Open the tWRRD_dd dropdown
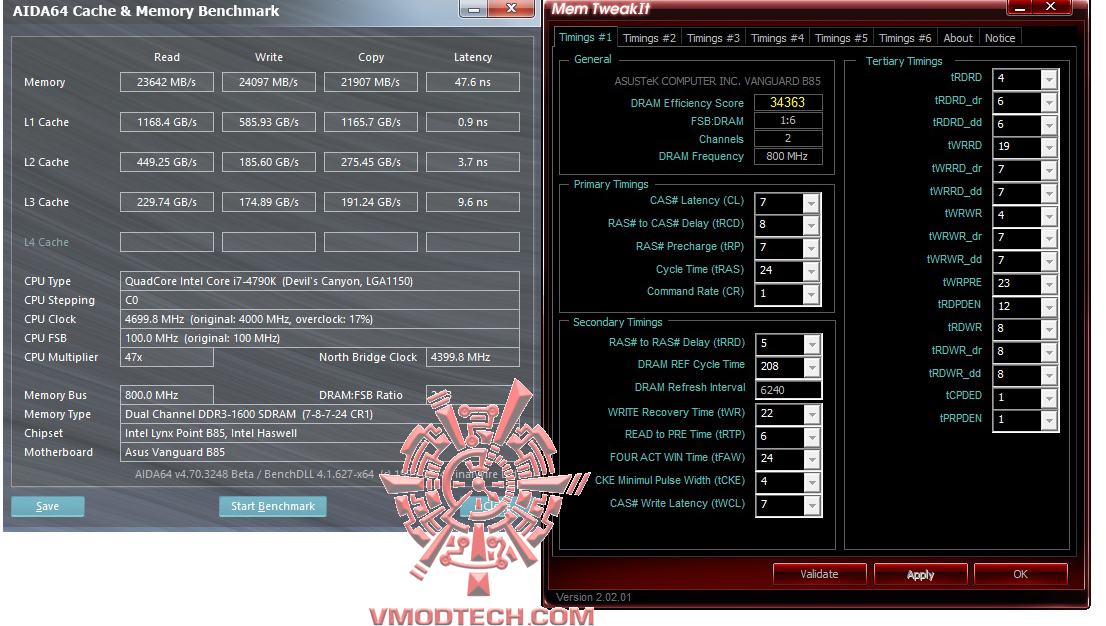The width and height of the screenshot is (1106, 626). [1050, 193]
